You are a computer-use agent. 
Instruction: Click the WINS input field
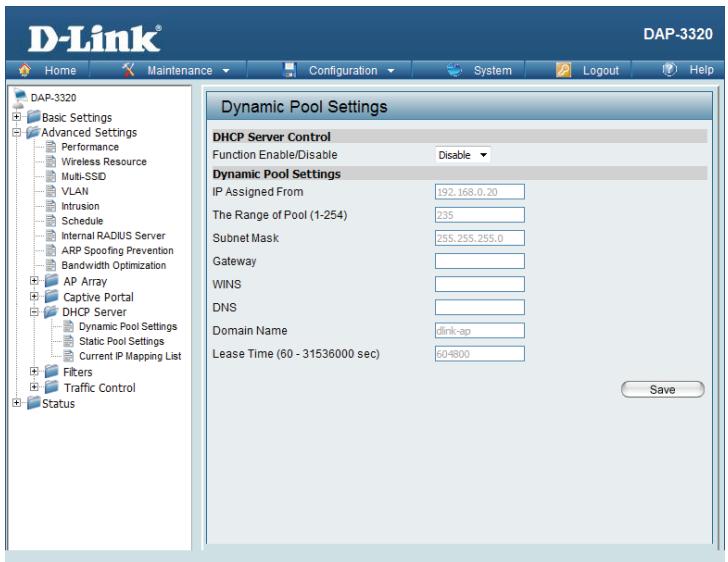pyautogui.click(x=480, y=284)
